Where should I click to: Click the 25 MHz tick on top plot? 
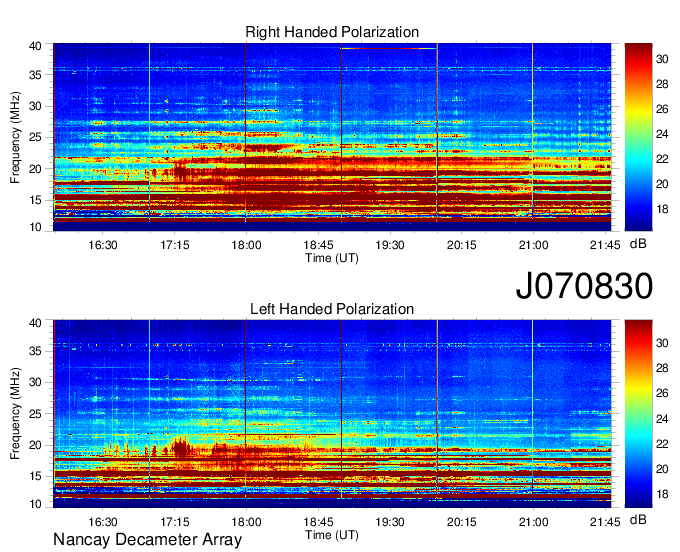click(35, 137)
